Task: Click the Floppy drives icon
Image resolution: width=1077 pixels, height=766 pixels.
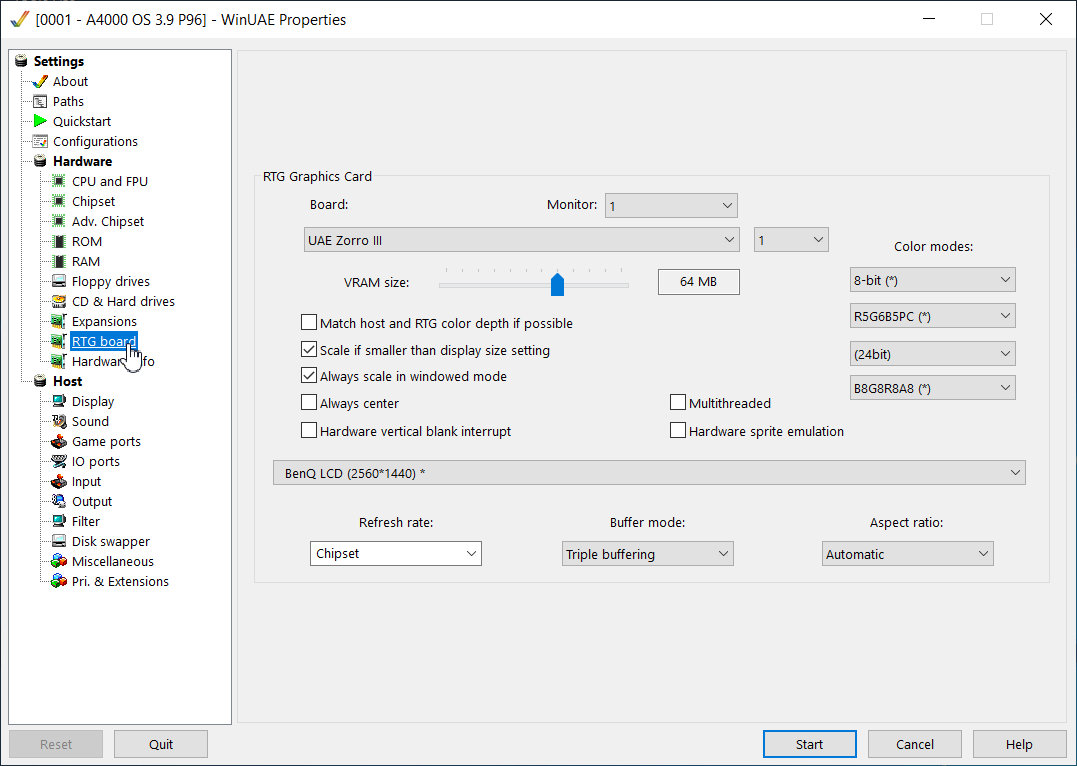Action: 59,281
